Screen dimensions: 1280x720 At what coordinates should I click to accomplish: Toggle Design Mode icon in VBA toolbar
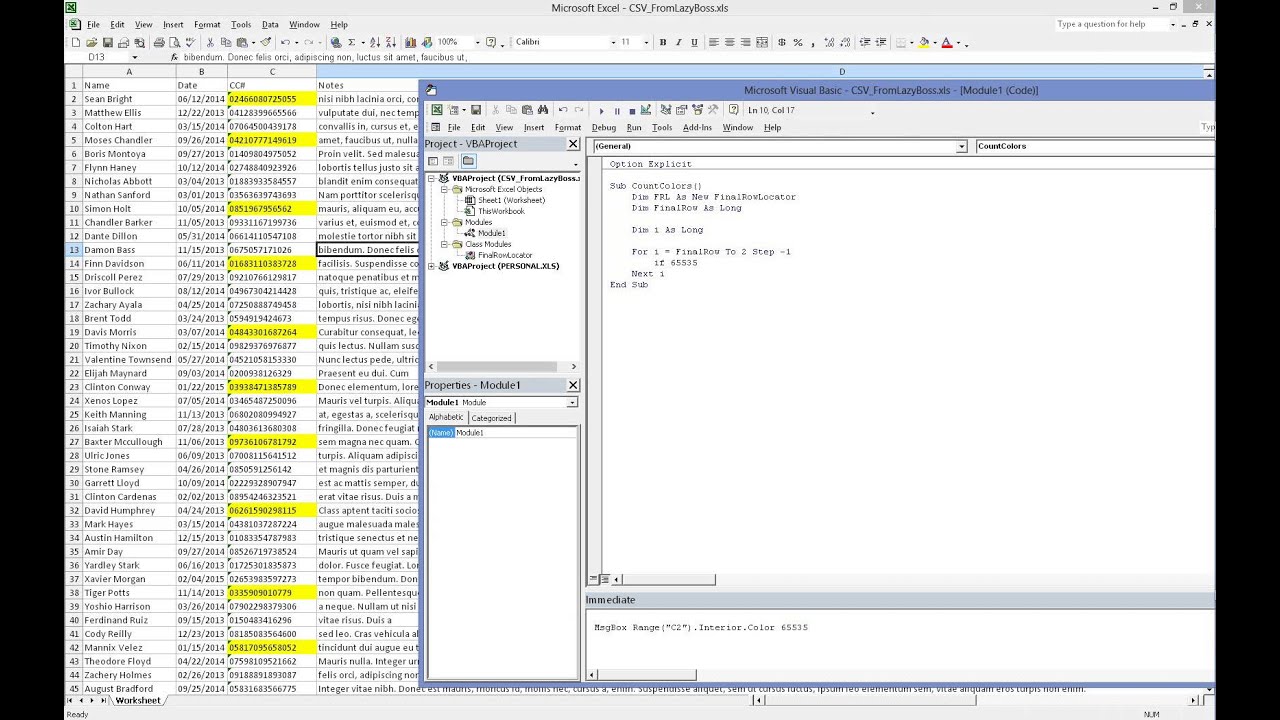(646, 110)
